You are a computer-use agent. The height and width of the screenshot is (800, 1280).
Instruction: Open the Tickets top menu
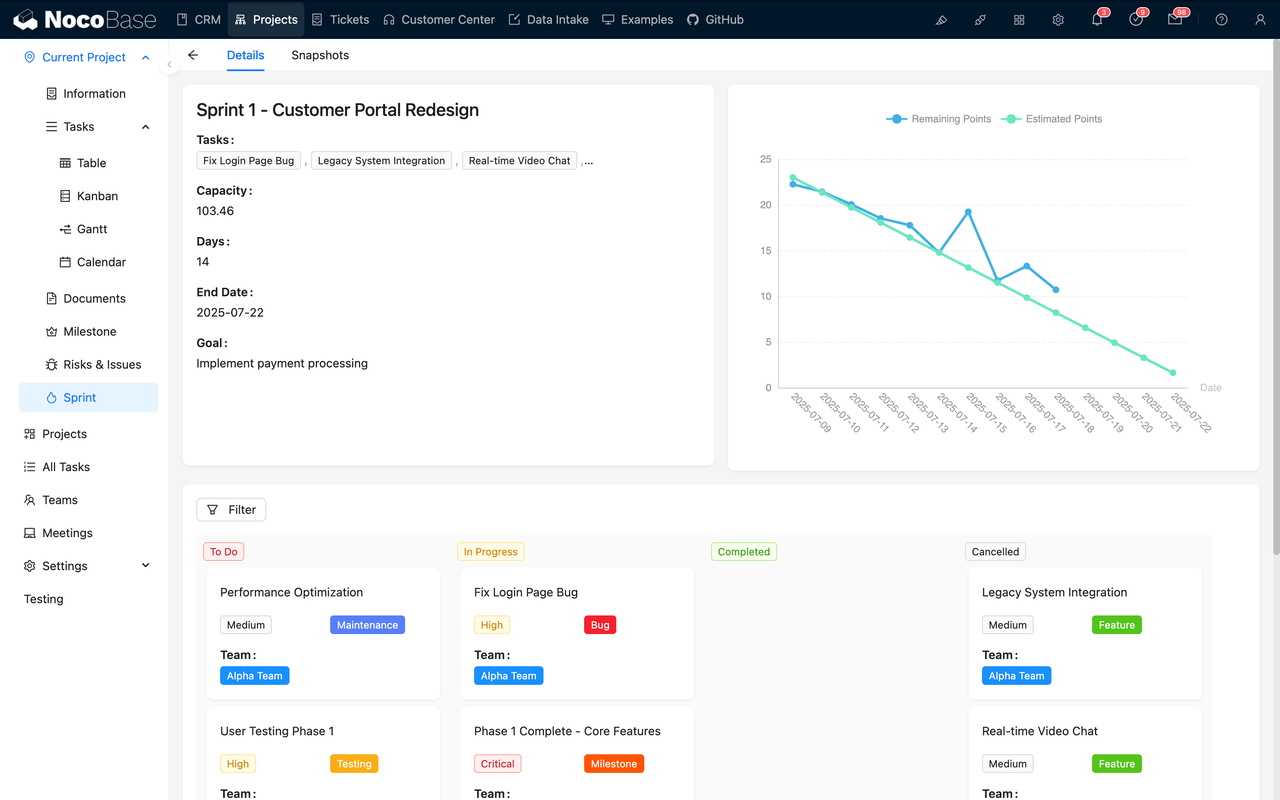click(x=340, y=19)
